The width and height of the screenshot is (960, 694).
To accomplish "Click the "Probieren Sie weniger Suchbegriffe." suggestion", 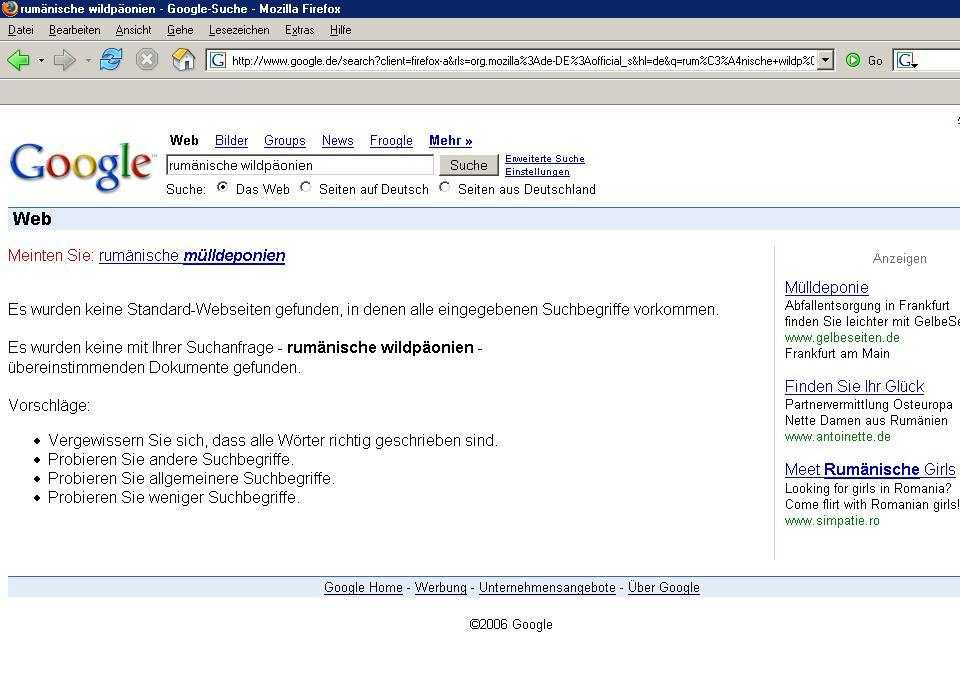I will pos(174,498).
